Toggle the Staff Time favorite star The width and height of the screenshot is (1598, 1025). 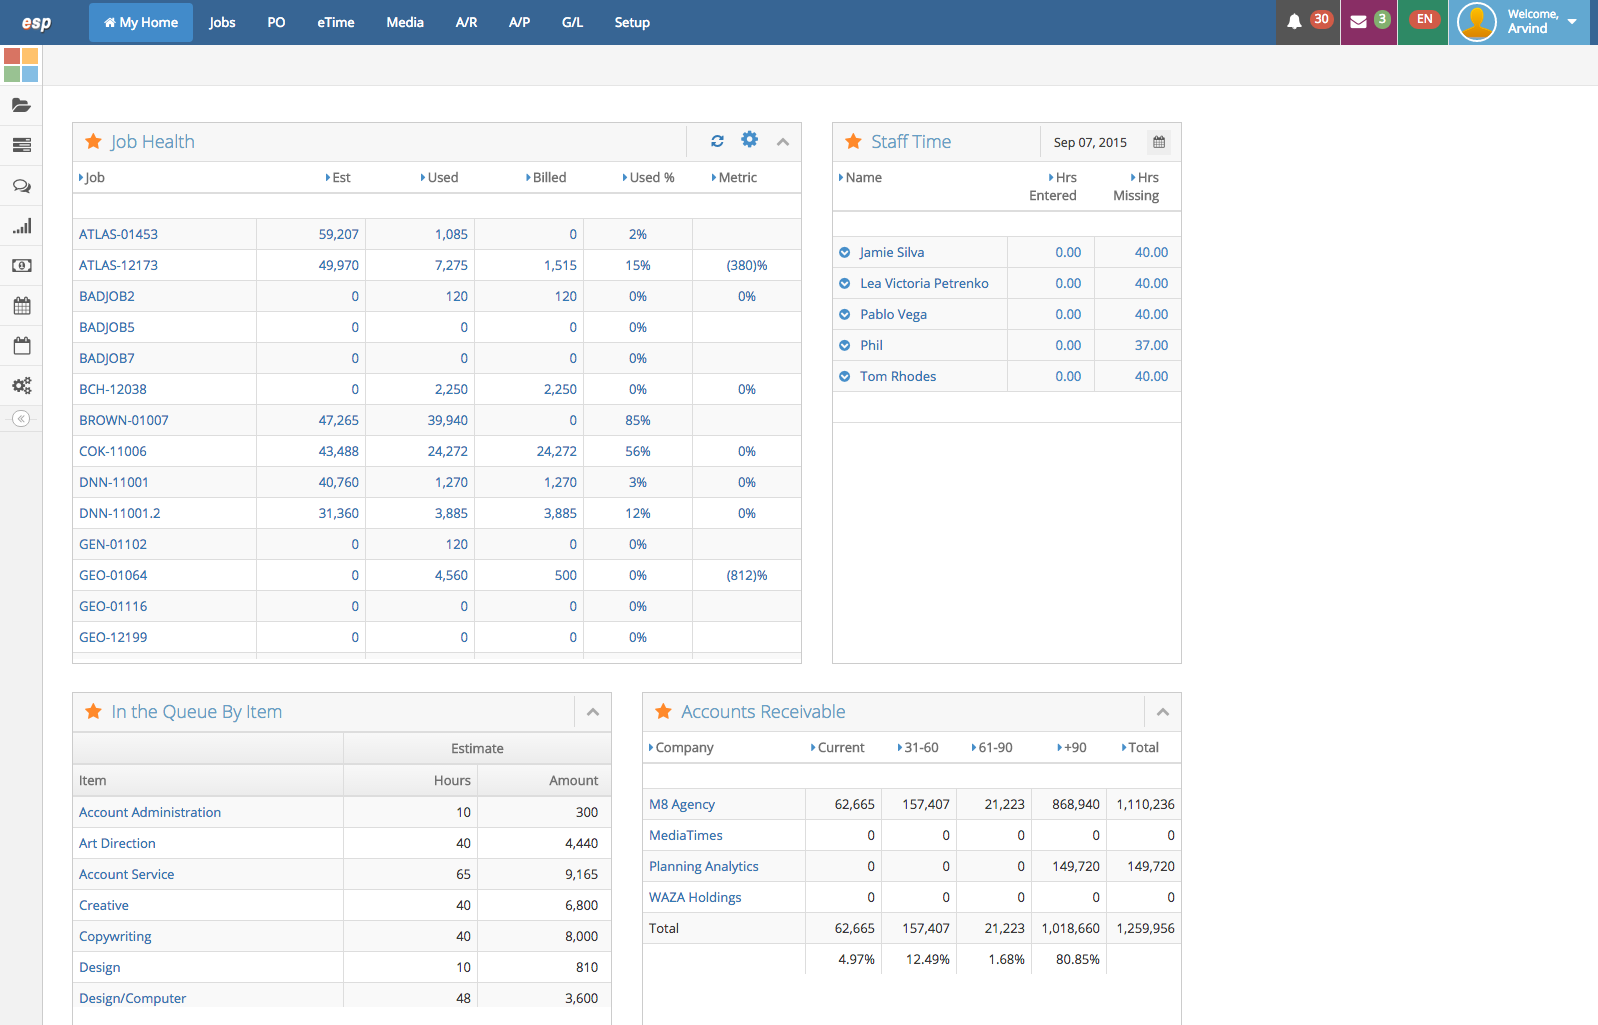[853, 142]
